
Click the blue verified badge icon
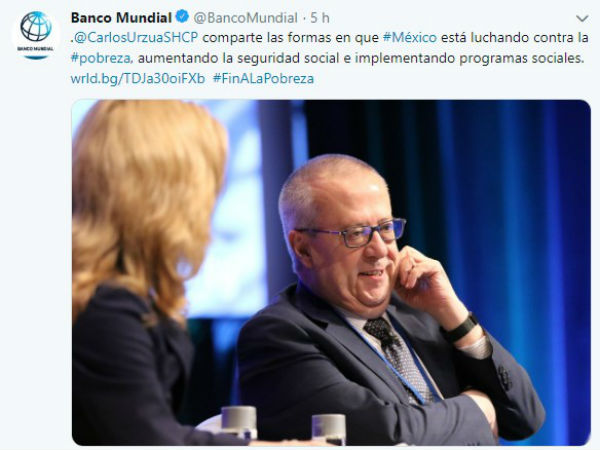[182, 17]
